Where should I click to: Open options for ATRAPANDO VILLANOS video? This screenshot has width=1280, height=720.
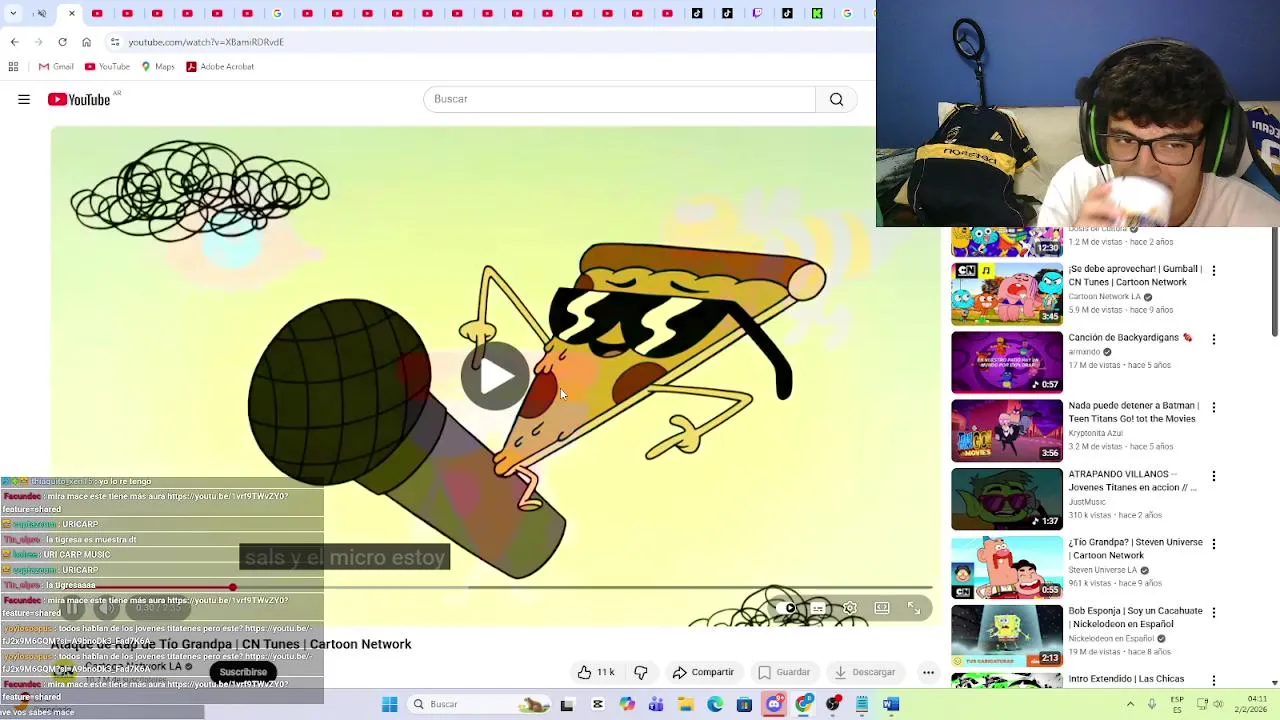[x=1214, y=476]
